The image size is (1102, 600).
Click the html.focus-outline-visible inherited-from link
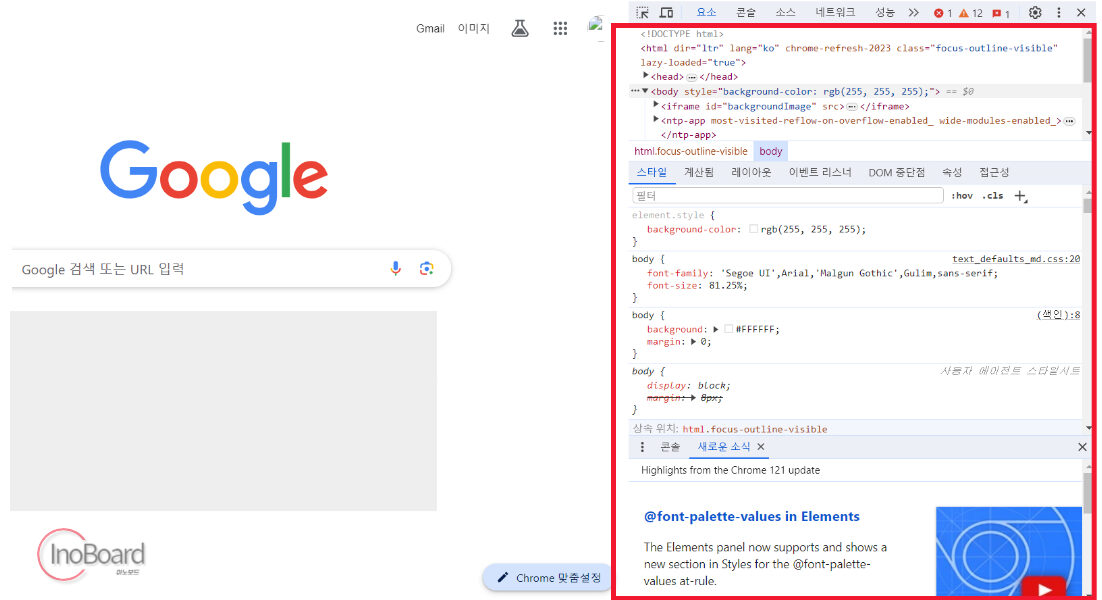754,429
